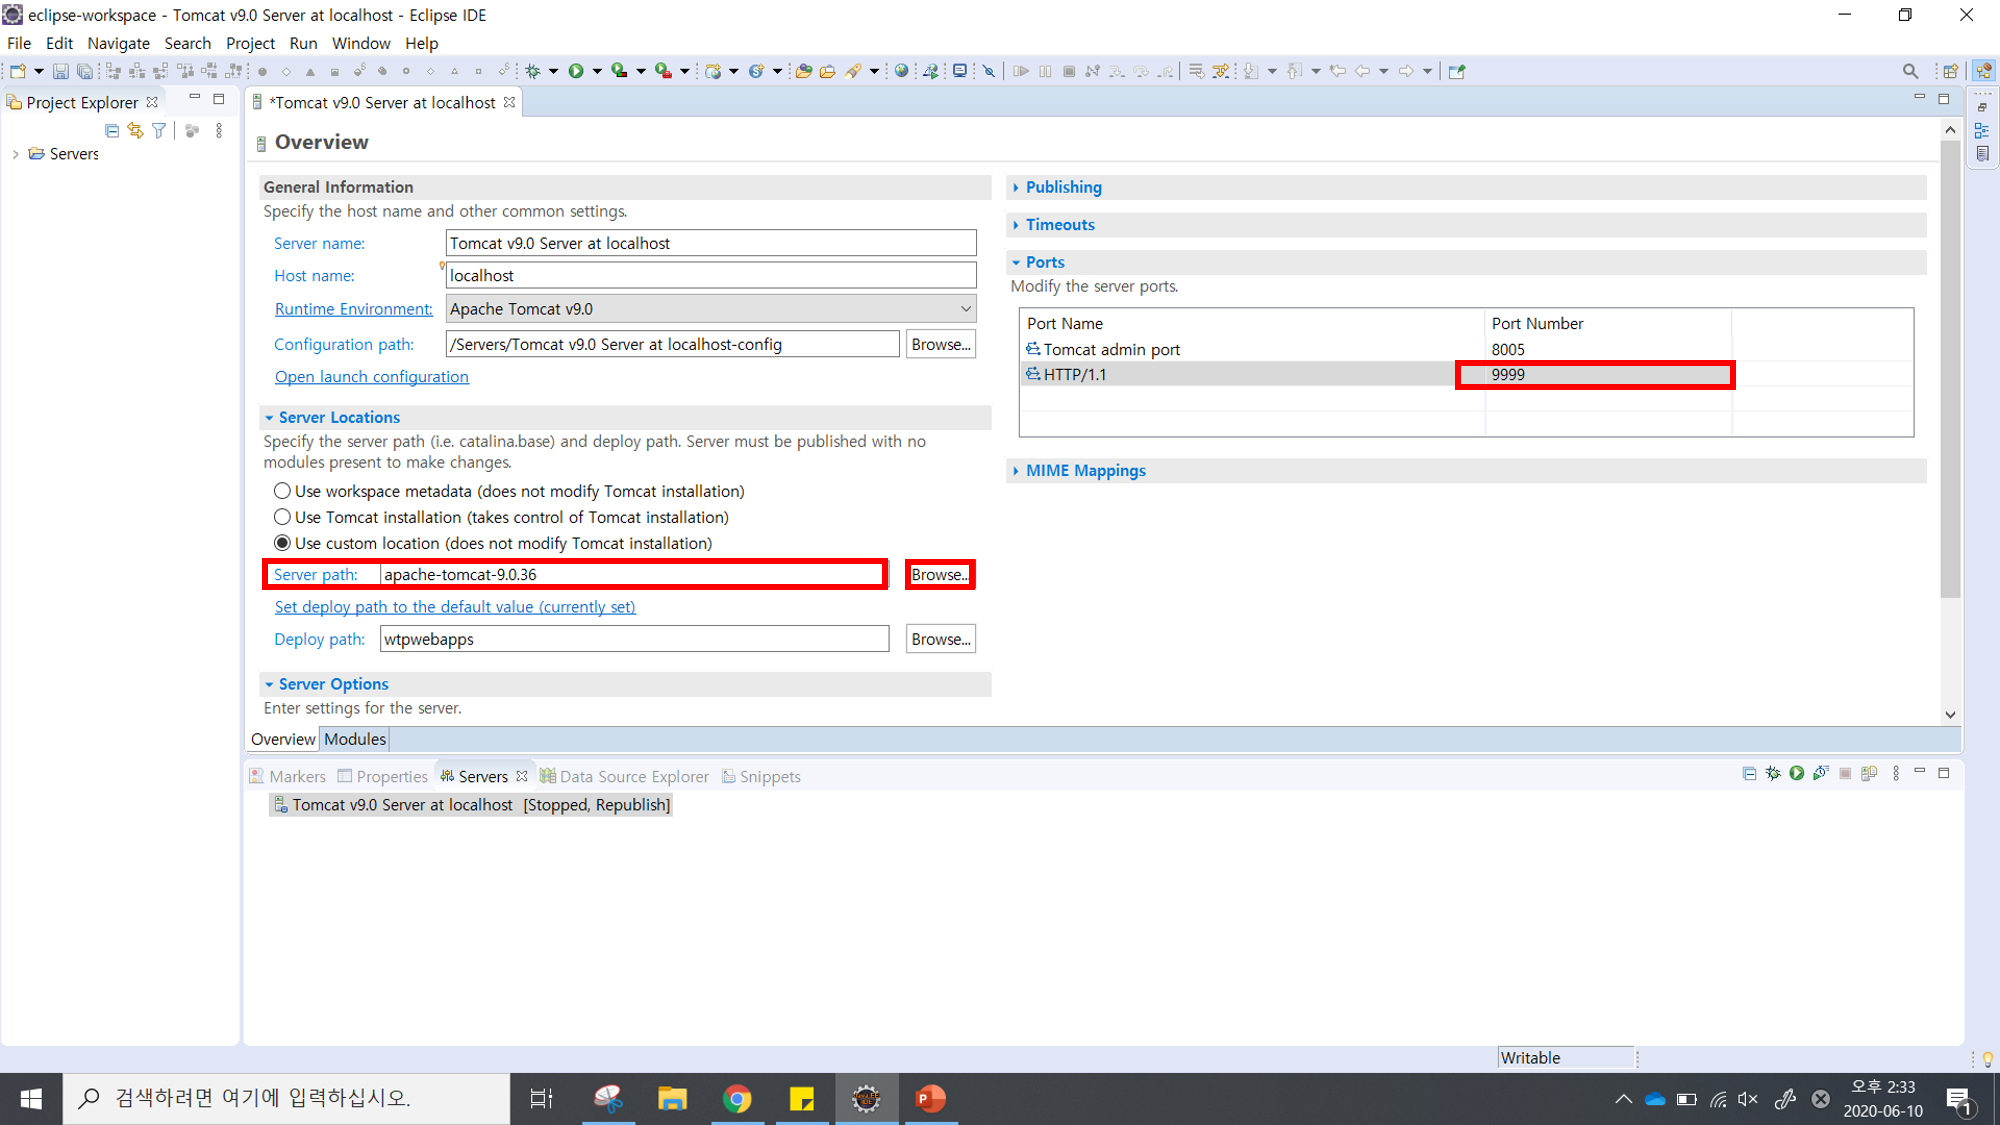This screenshot has width=2000, height=1125.
Task: Expand the Publishing section
Action: 1016,187
